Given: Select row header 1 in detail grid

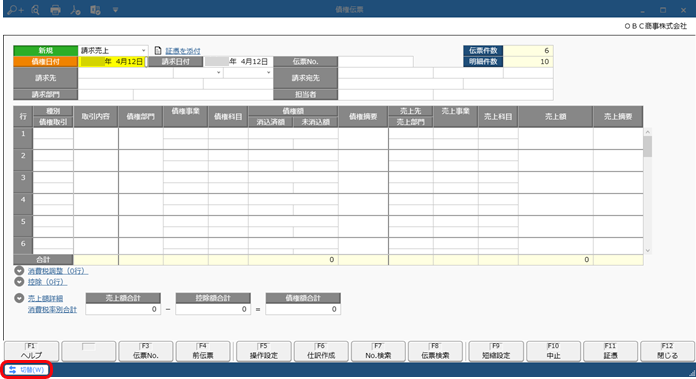Looking at the screenshot, I should pyautogui.click(x=23, y=138).
